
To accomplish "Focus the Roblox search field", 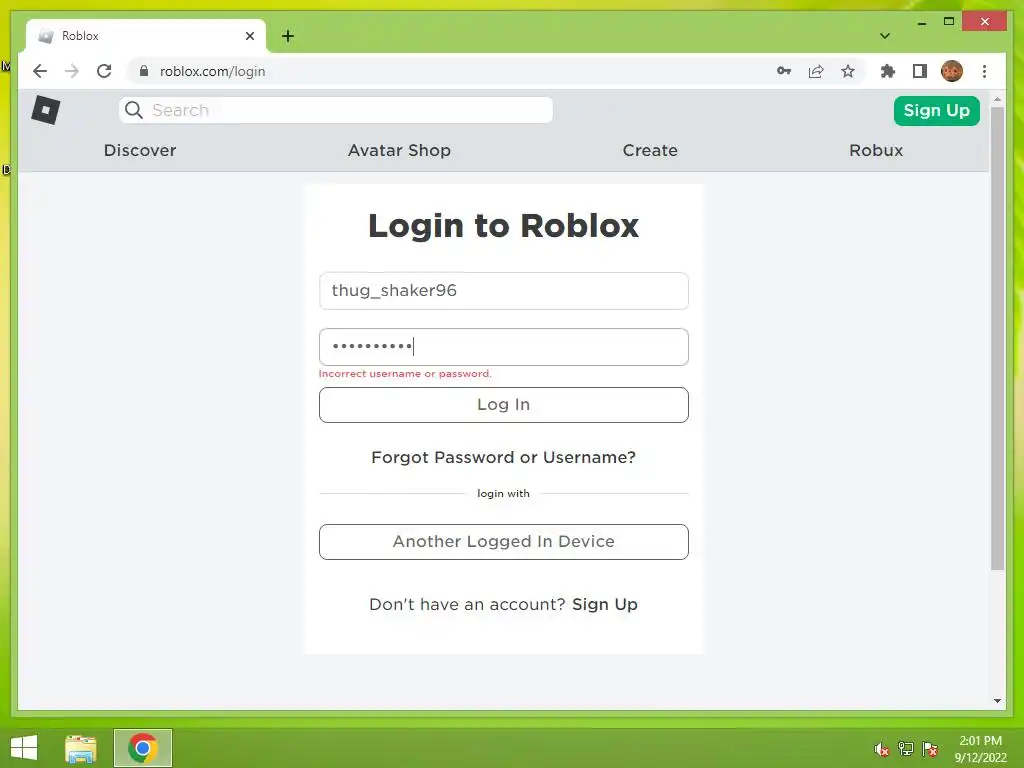I will [336, 110].
